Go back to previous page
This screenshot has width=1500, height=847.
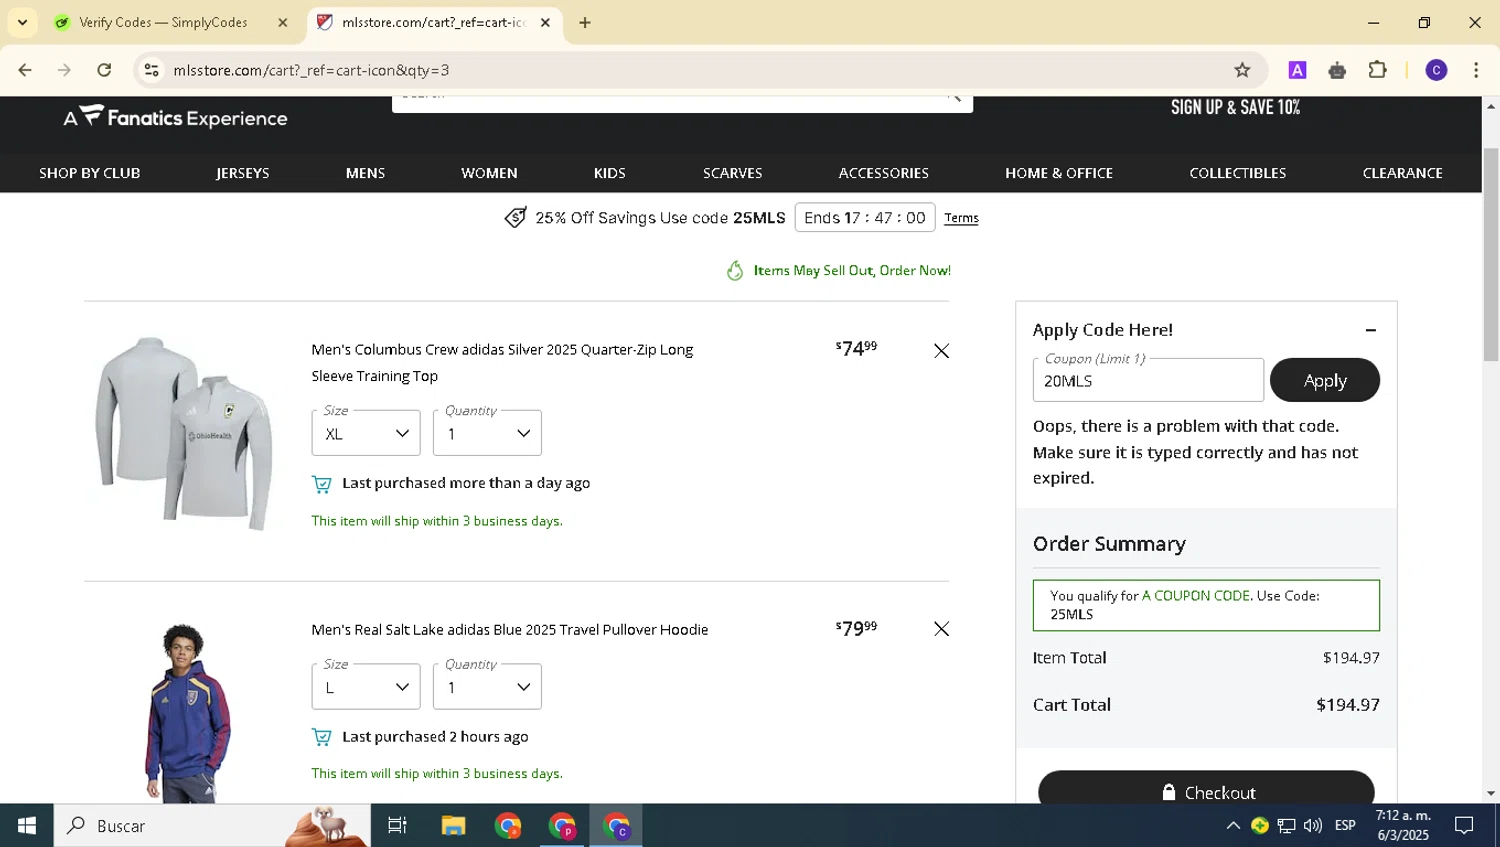click(25, 70)
